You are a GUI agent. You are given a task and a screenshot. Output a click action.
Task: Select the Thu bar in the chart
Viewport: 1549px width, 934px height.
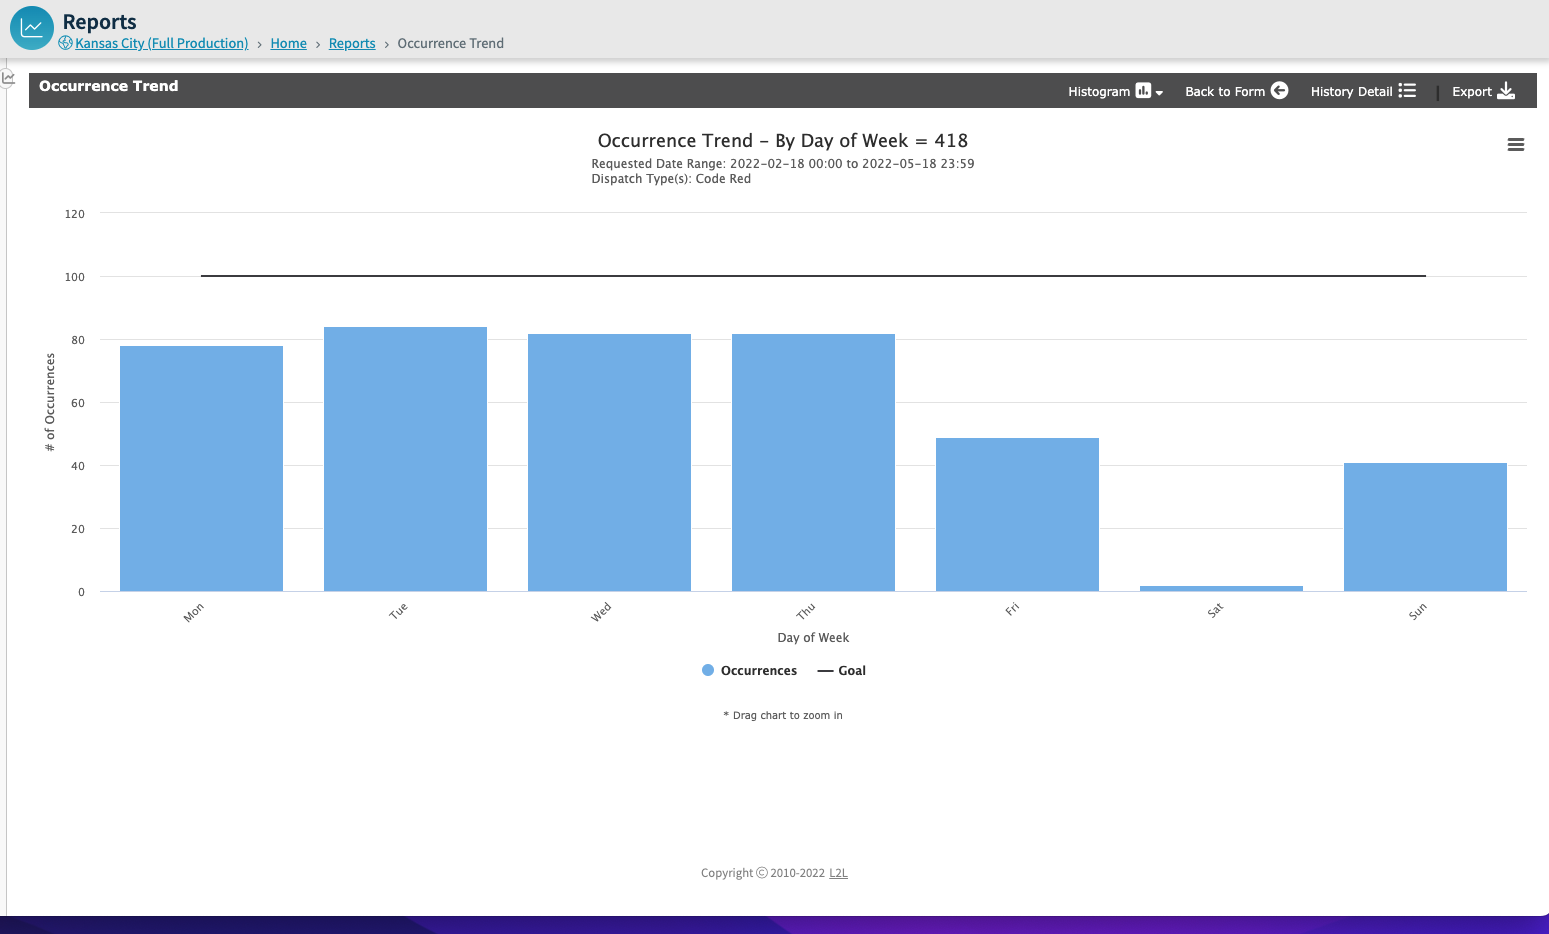[813, 463]
